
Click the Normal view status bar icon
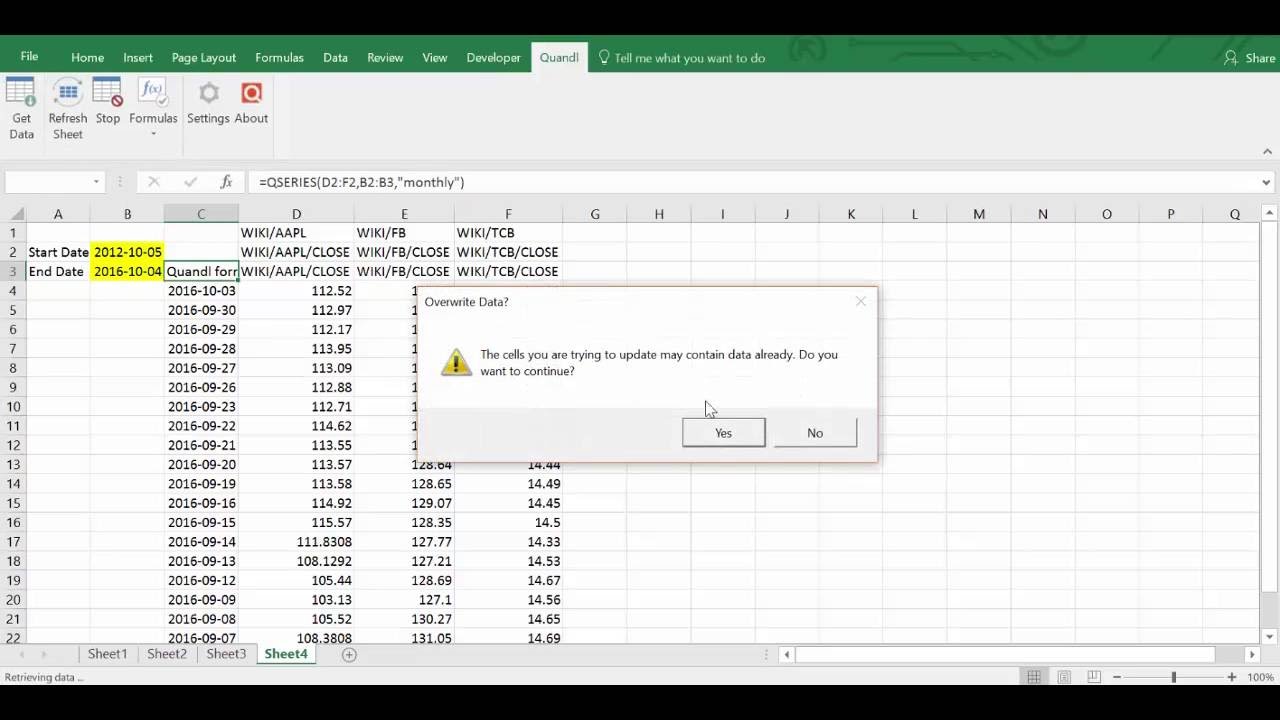[x=1034, y=677]
